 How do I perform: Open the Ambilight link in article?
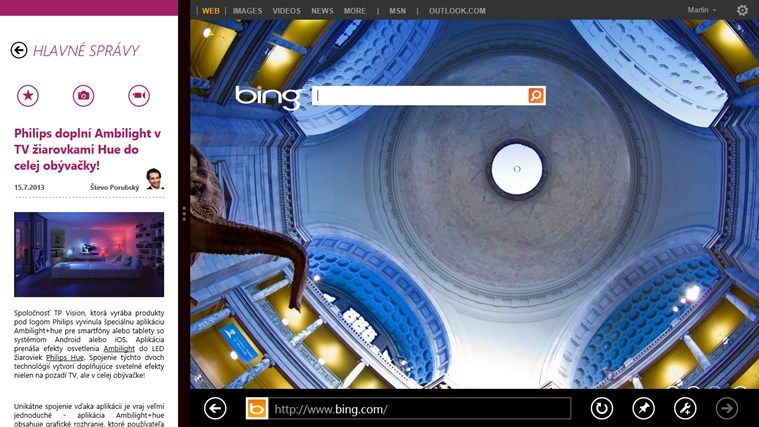tap(119, 349)
